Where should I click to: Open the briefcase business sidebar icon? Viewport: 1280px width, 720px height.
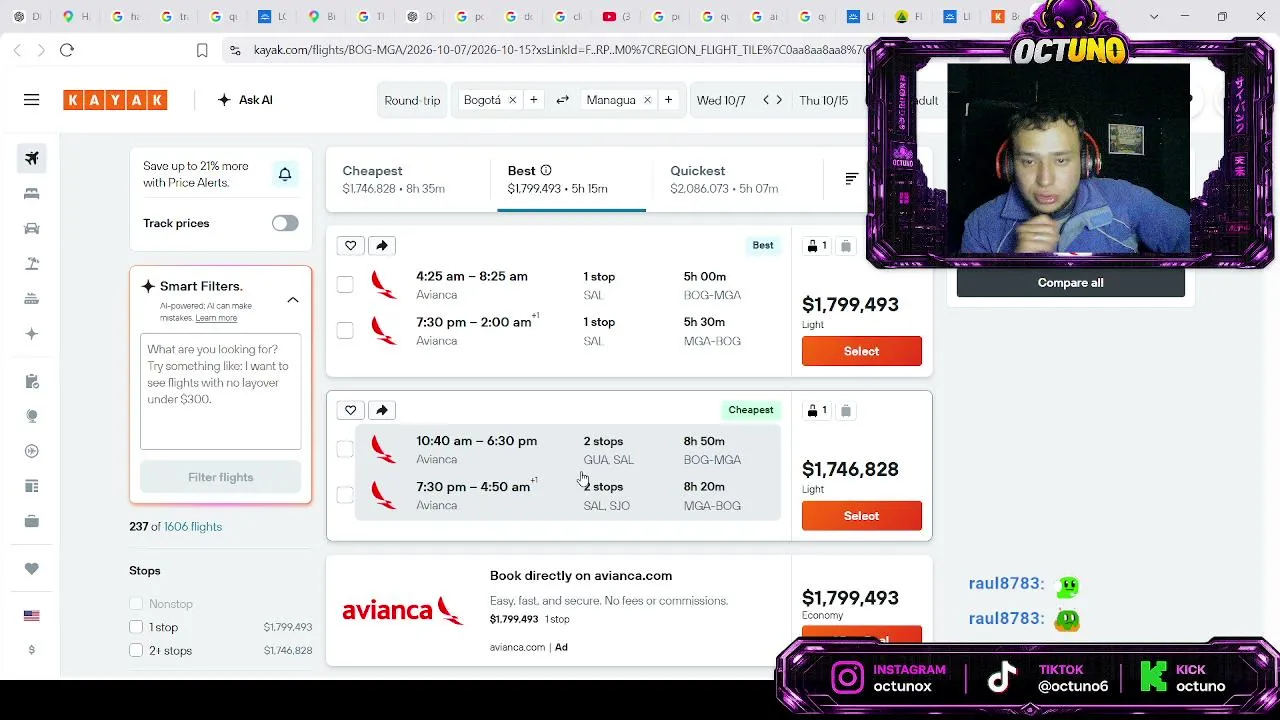[x=32, y=521]
